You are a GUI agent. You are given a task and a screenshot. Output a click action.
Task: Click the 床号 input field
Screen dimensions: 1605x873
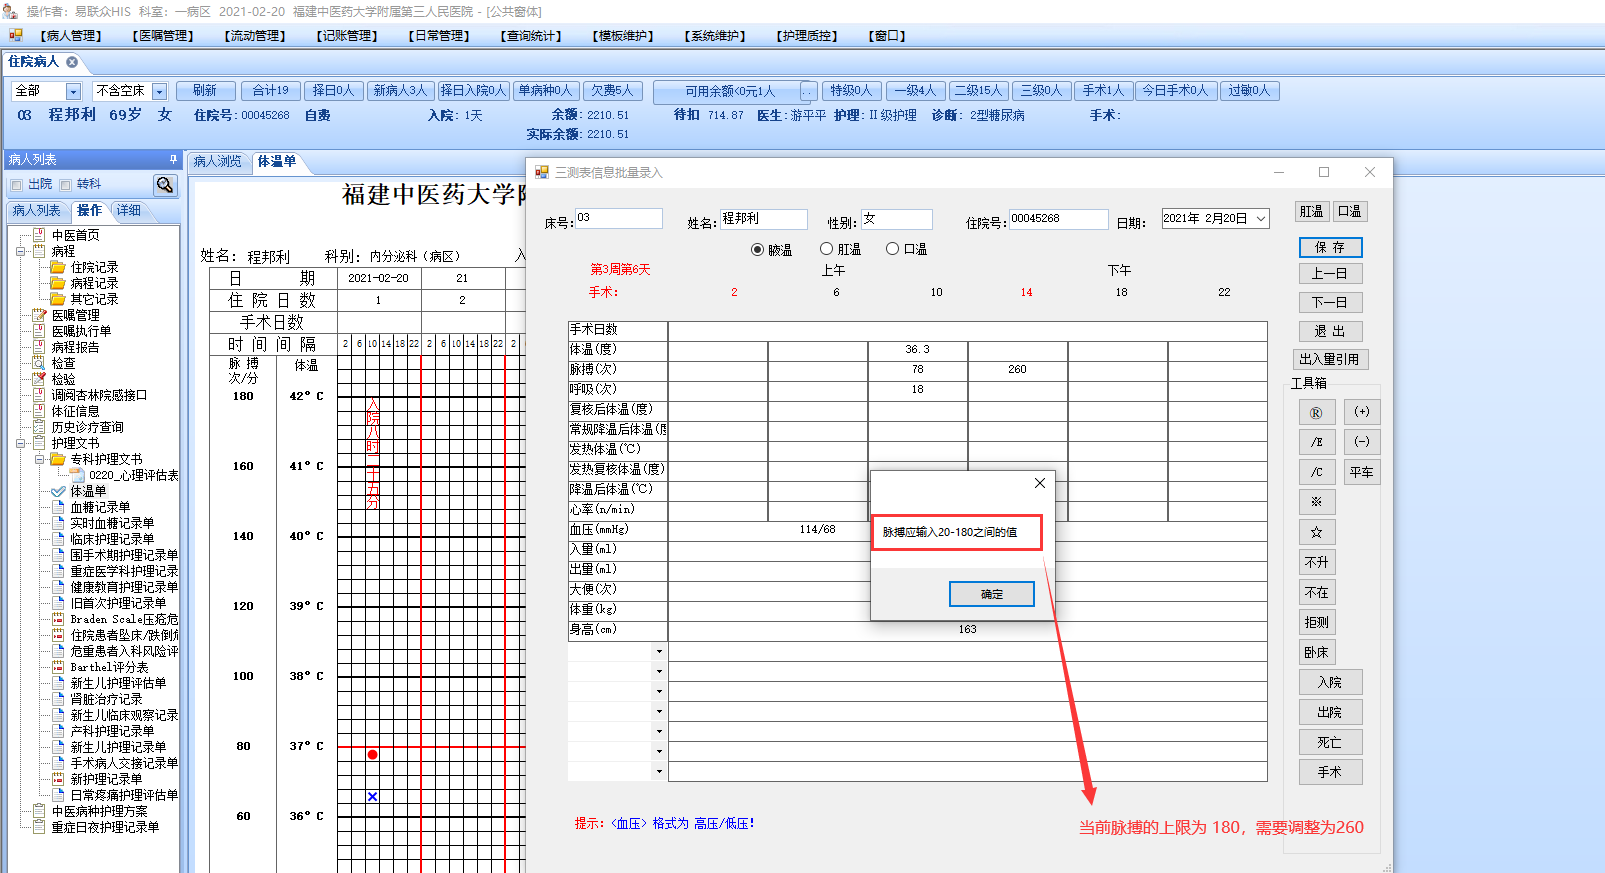pyautogui.click(x=619, y=219)
